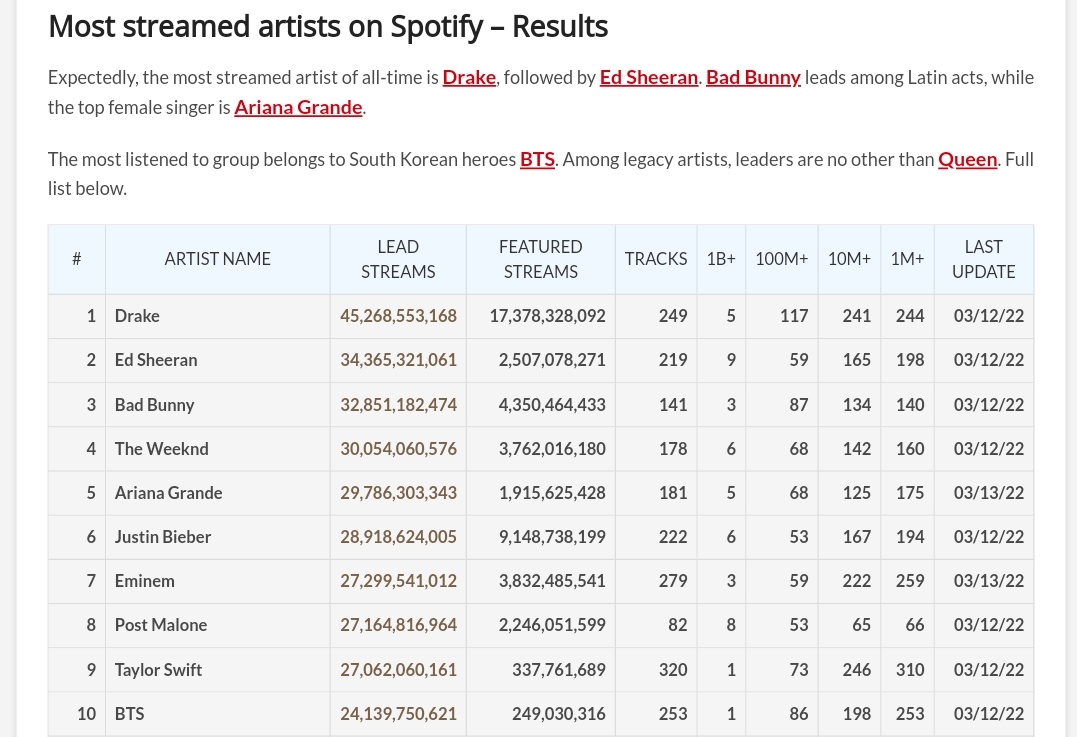Click lead streams value 30,054,060,576
Viewport: 1077px width, 737px height.
(x=398, y=449)
